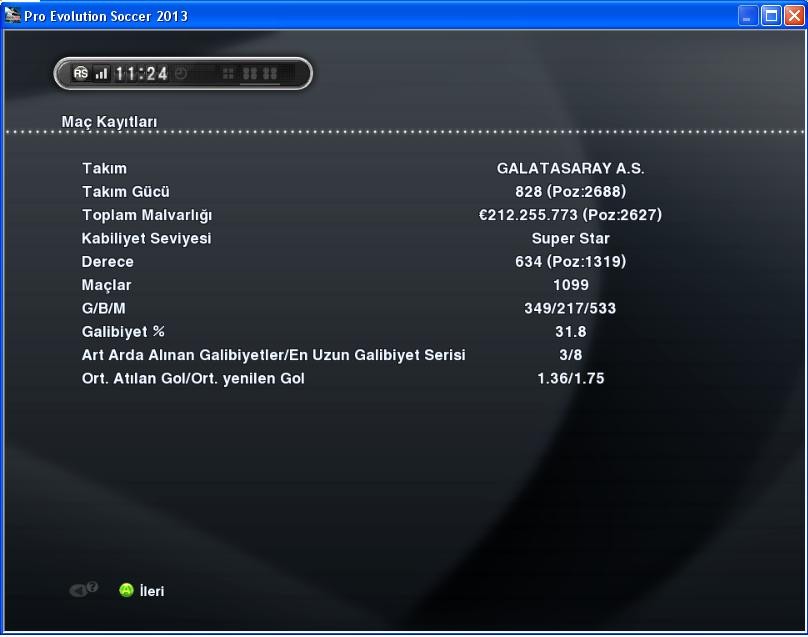Maximize the Pro Evolution Soccer 2013 window
This screenshot has width=808, height=637.
pos(771,16)
